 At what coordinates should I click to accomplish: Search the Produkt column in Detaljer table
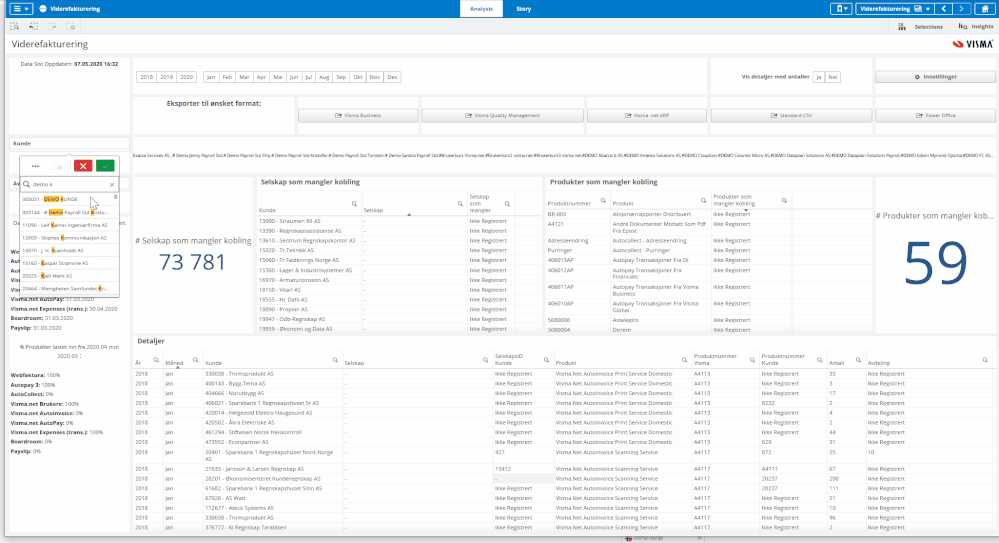coord(684,360)
